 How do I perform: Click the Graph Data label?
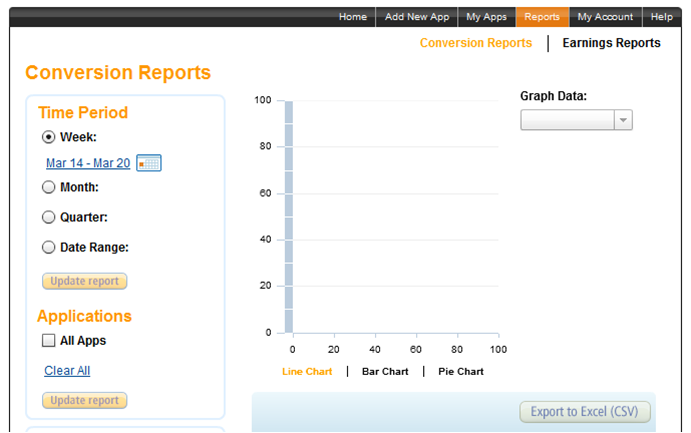554,96
